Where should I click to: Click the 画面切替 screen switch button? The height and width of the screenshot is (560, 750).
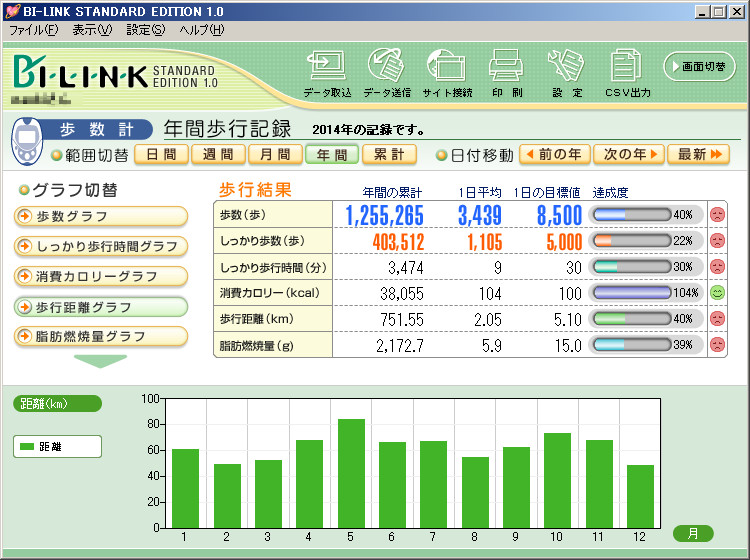(699, 66)
